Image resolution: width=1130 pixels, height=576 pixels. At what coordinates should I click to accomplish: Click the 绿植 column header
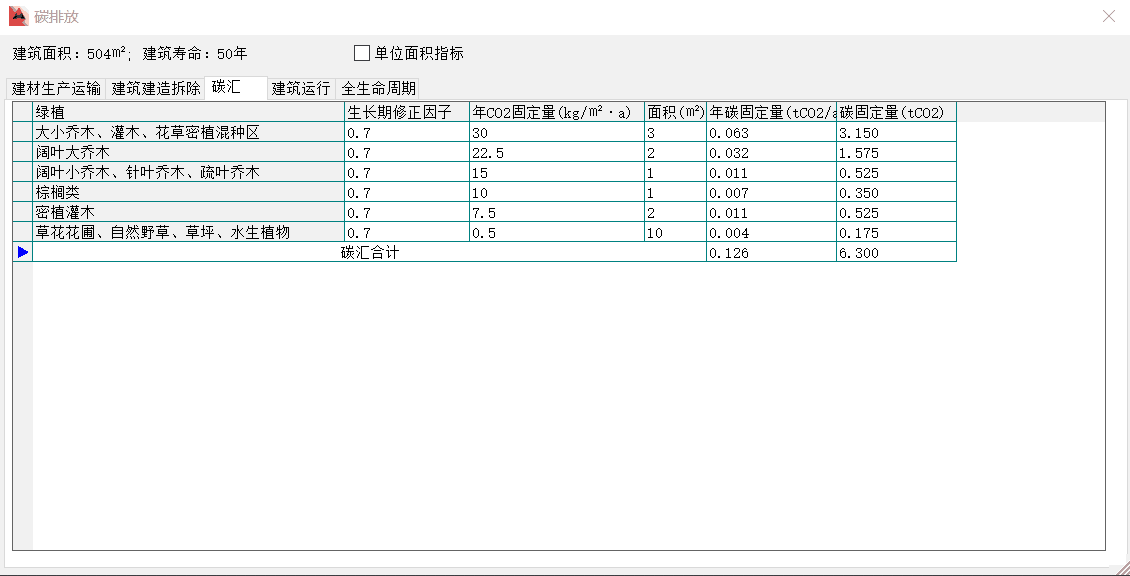coord(188,112)
